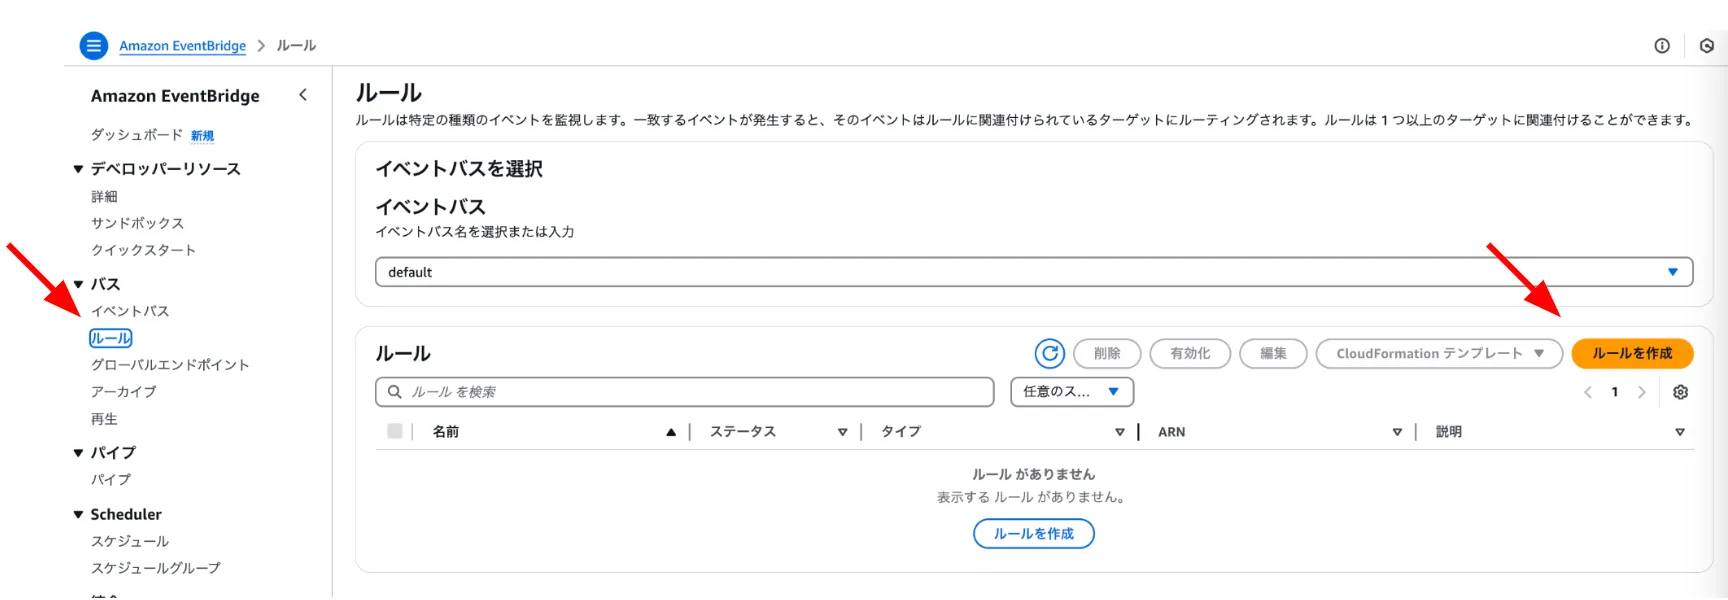Open the CloudFormation テンプレート dropdown
This screenshot has width=1728, height=600.
[1438, 353]
